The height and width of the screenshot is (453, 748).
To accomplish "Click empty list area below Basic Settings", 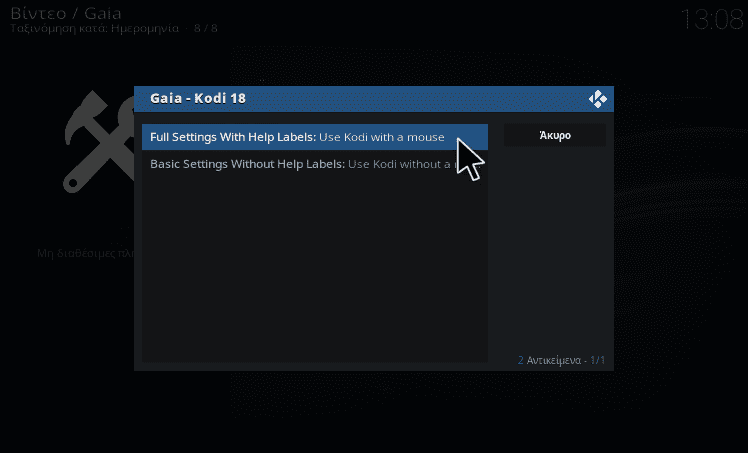I will (315, 269).
